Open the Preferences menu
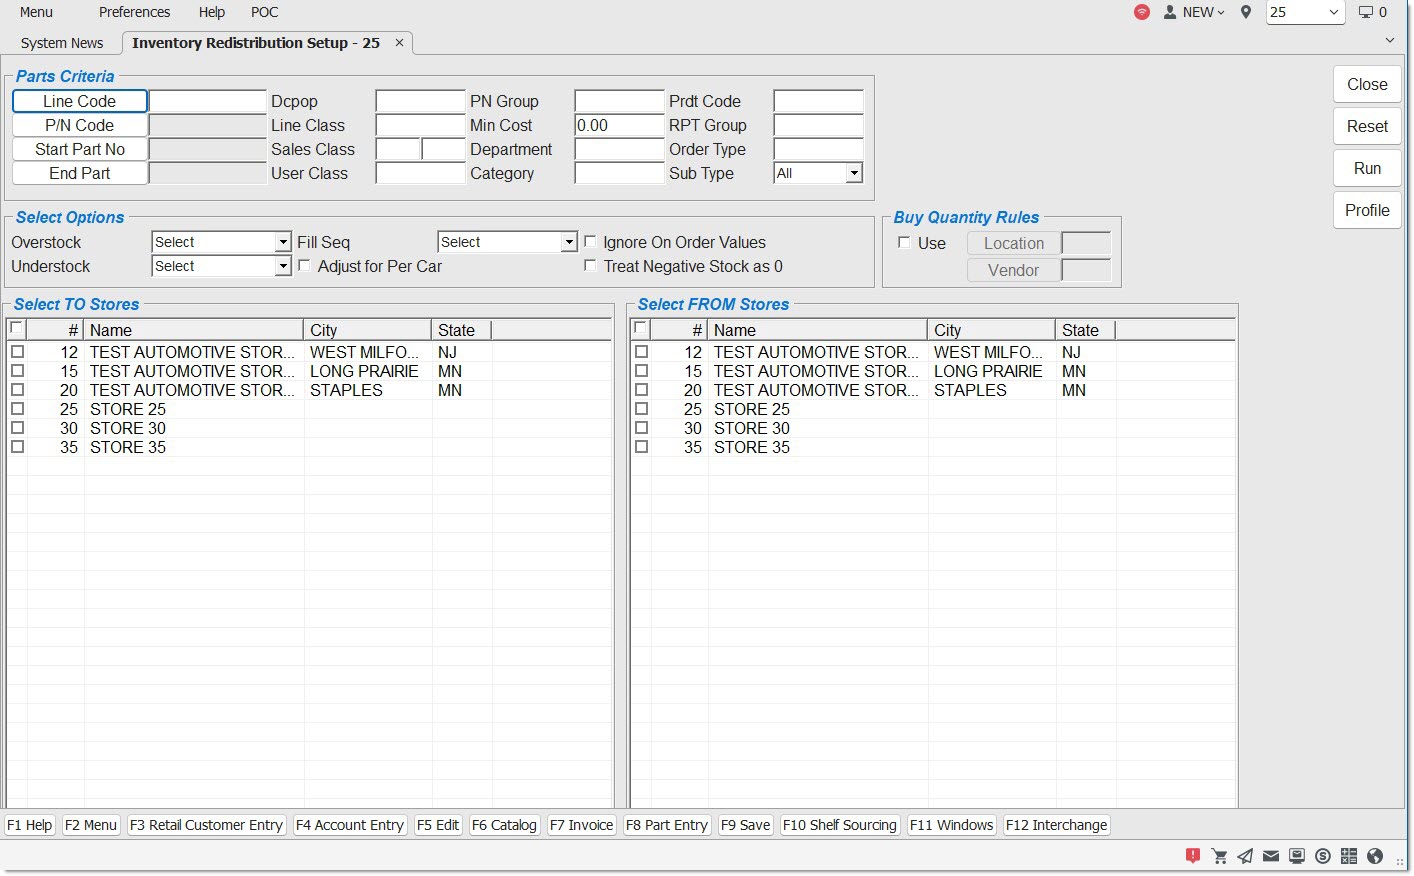Viewport: 1414px width, 876px height. tap(134, 12)
